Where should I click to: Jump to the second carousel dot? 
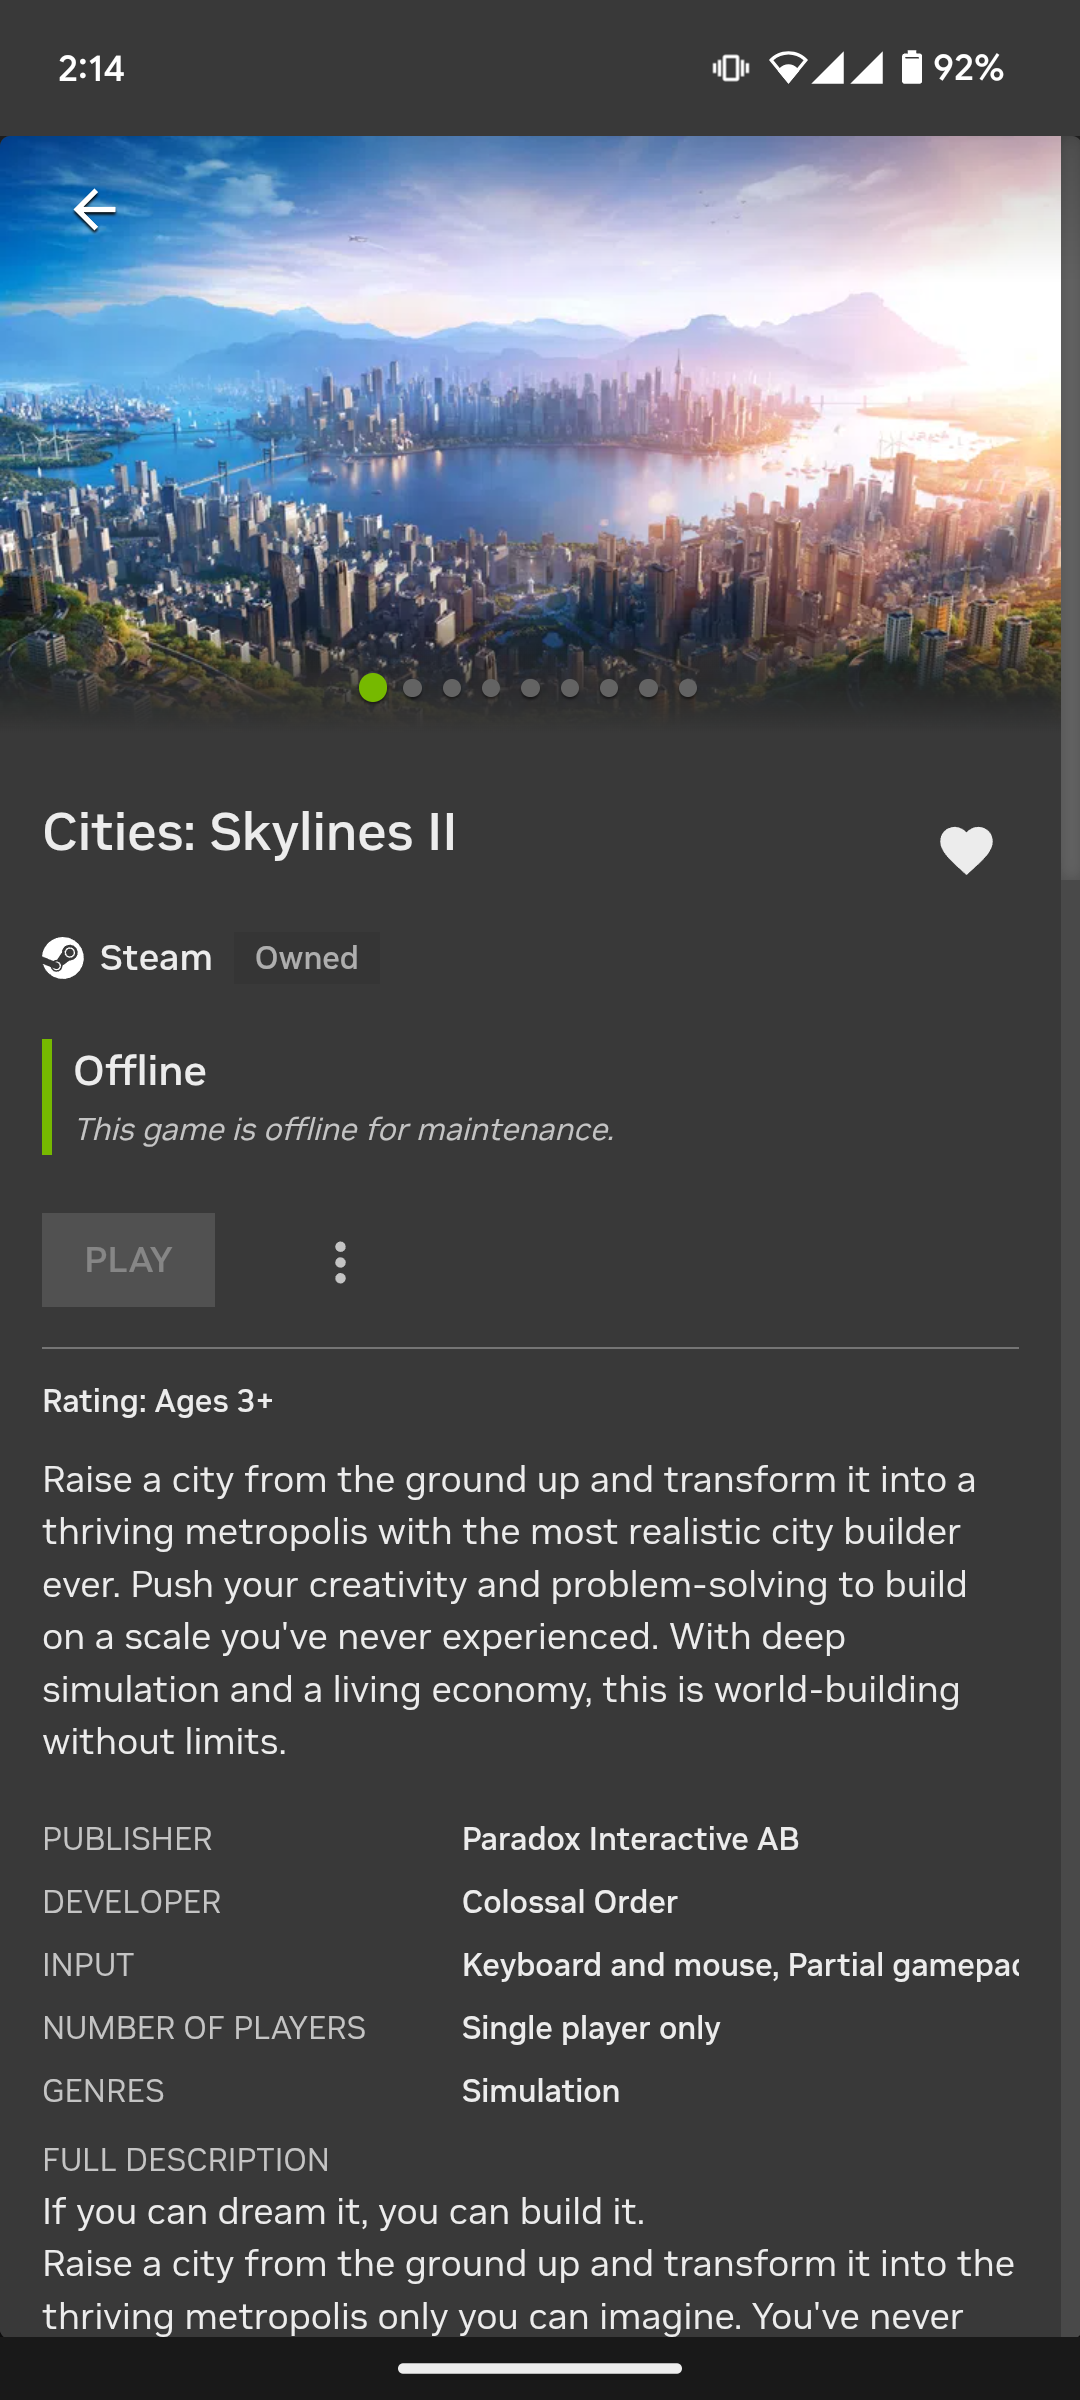(412, 688)
